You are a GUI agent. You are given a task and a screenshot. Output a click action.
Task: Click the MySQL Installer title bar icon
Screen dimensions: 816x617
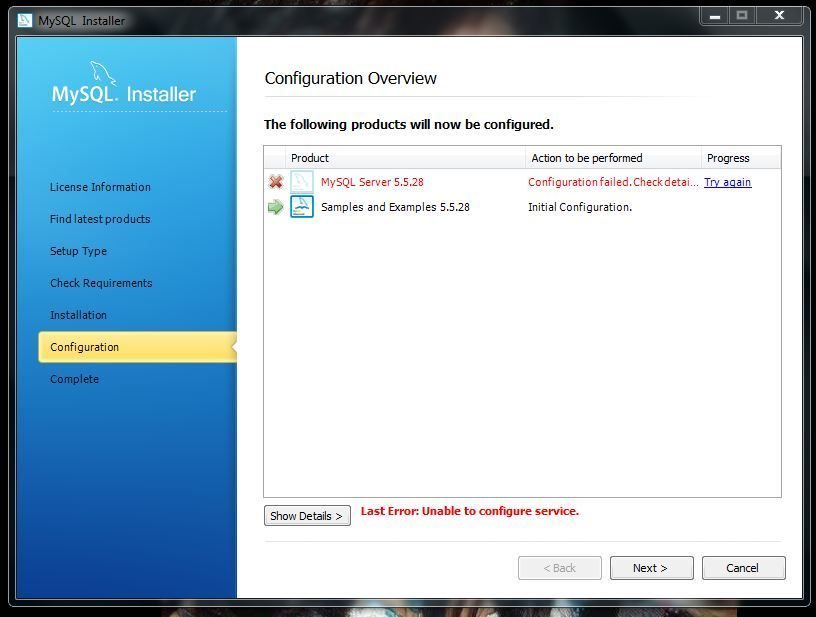(x=24, y=20)
